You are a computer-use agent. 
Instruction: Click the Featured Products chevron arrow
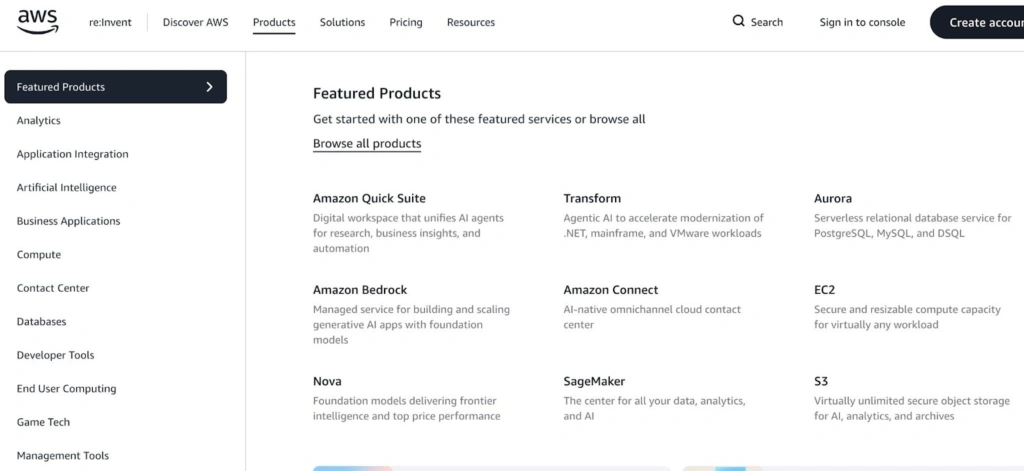point(209,87)
